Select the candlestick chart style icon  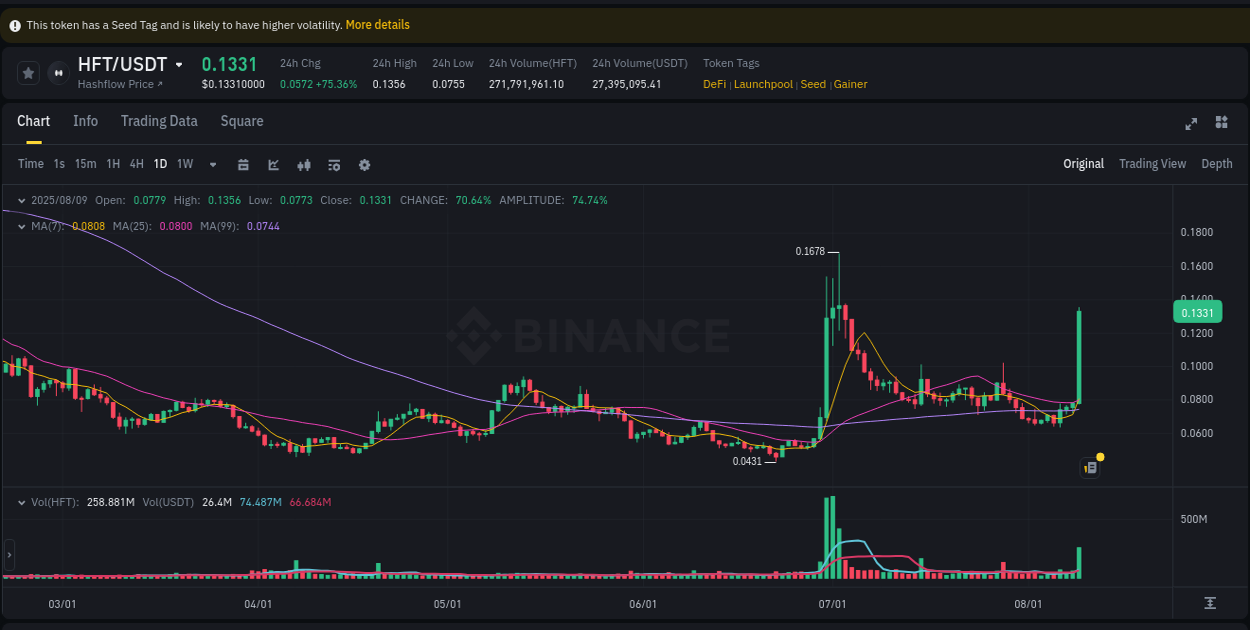pyautogui.click(x=304, y=164)
